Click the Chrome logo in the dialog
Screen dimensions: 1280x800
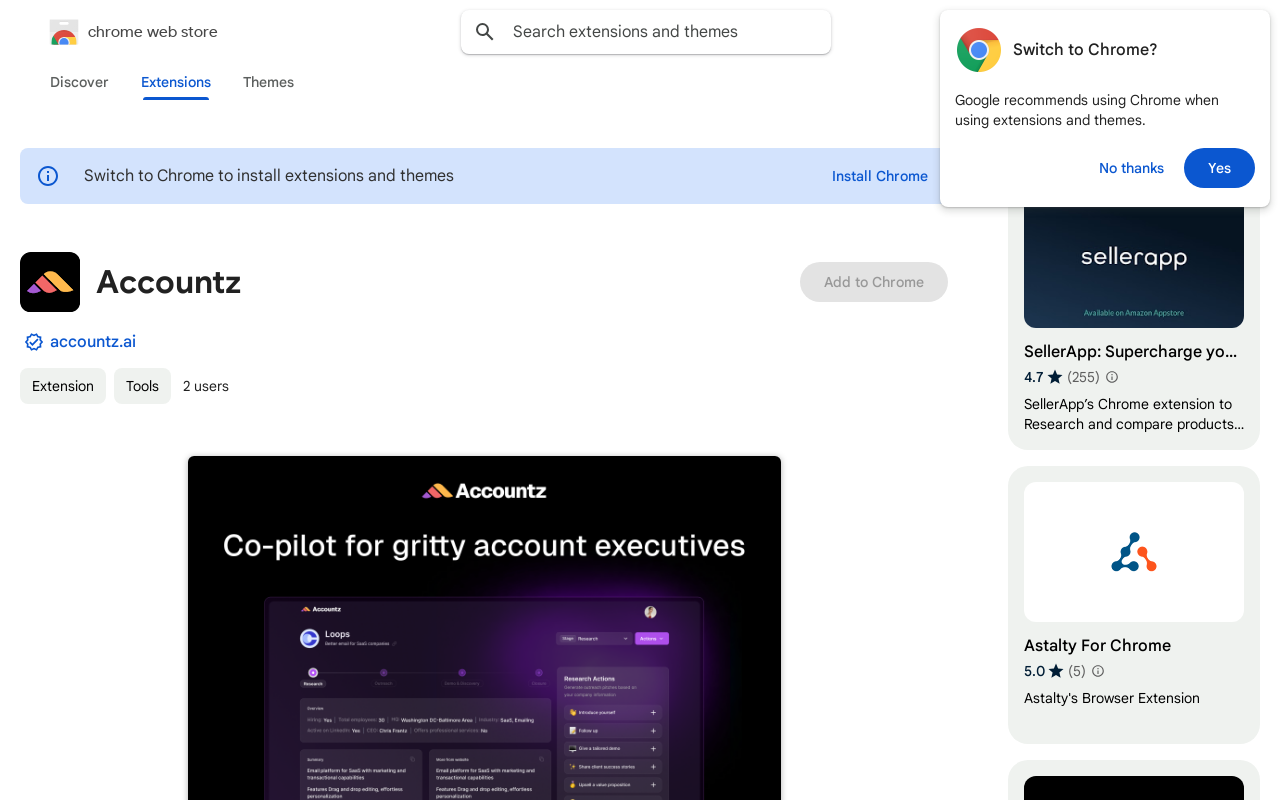[x=977, y=49]
